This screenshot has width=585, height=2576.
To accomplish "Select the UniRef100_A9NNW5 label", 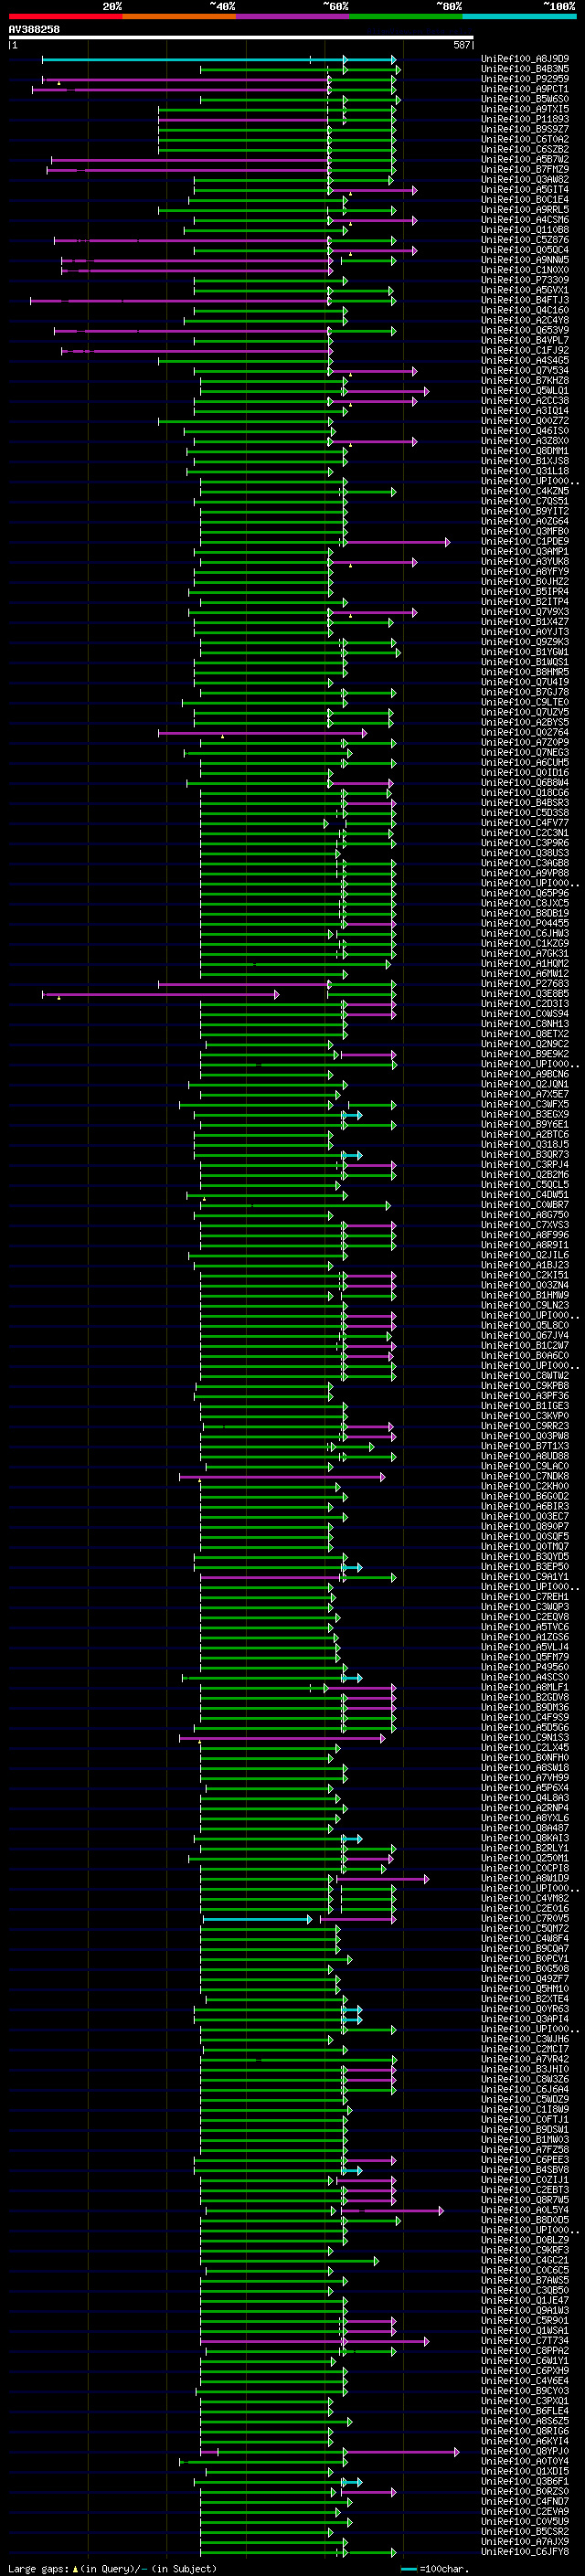I will click(x=525, y=260).
